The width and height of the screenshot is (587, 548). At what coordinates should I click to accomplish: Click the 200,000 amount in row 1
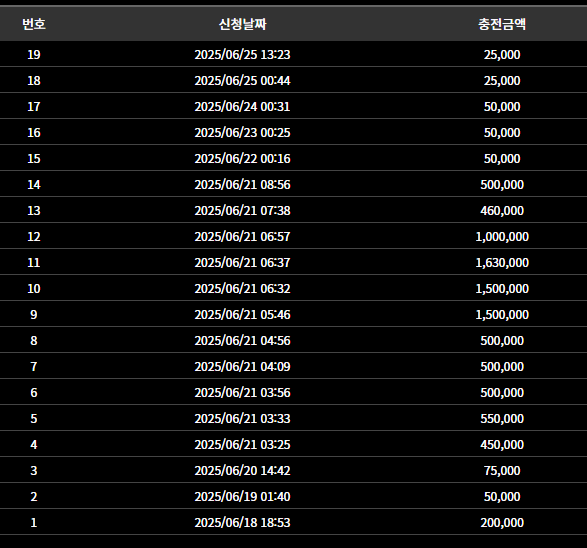click(x=502, y=523)
